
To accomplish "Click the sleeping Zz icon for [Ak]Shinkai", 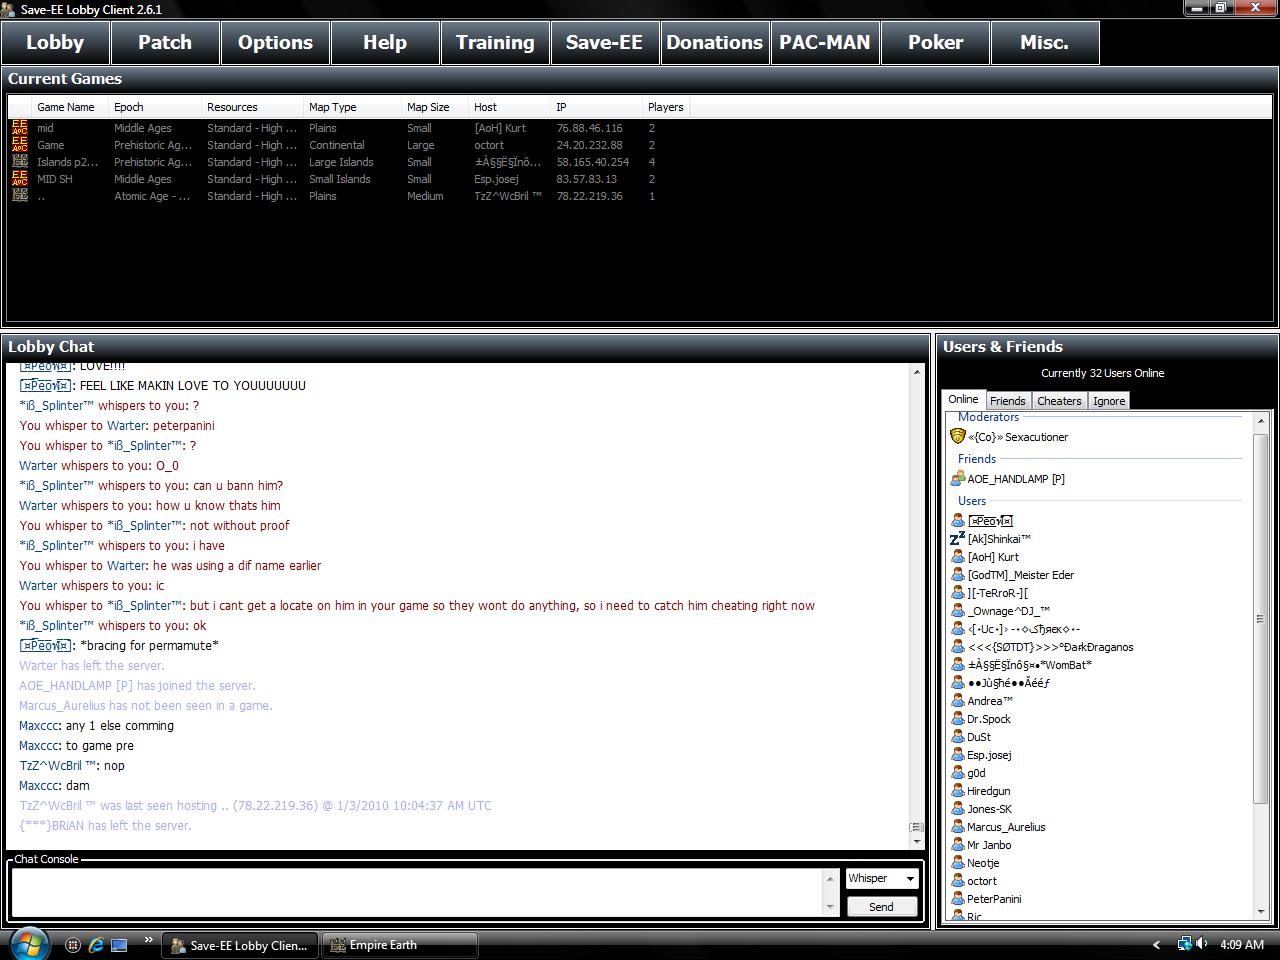I will pos(957,539).
